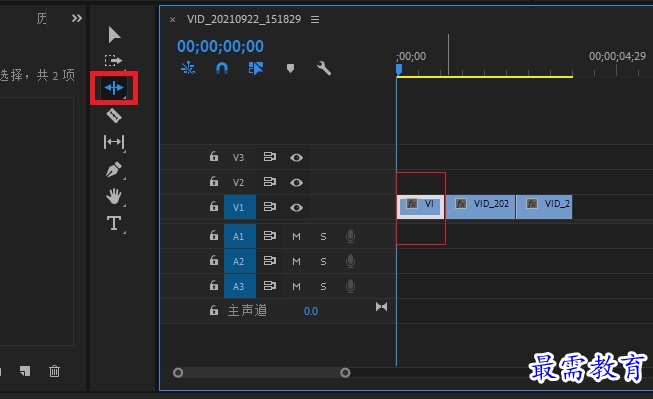Target the V1 track header

pos(239,207)
